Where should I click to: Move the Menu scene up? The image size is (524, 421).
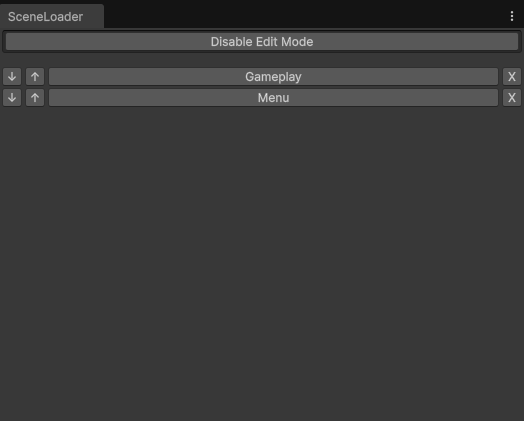click(35, 98)
